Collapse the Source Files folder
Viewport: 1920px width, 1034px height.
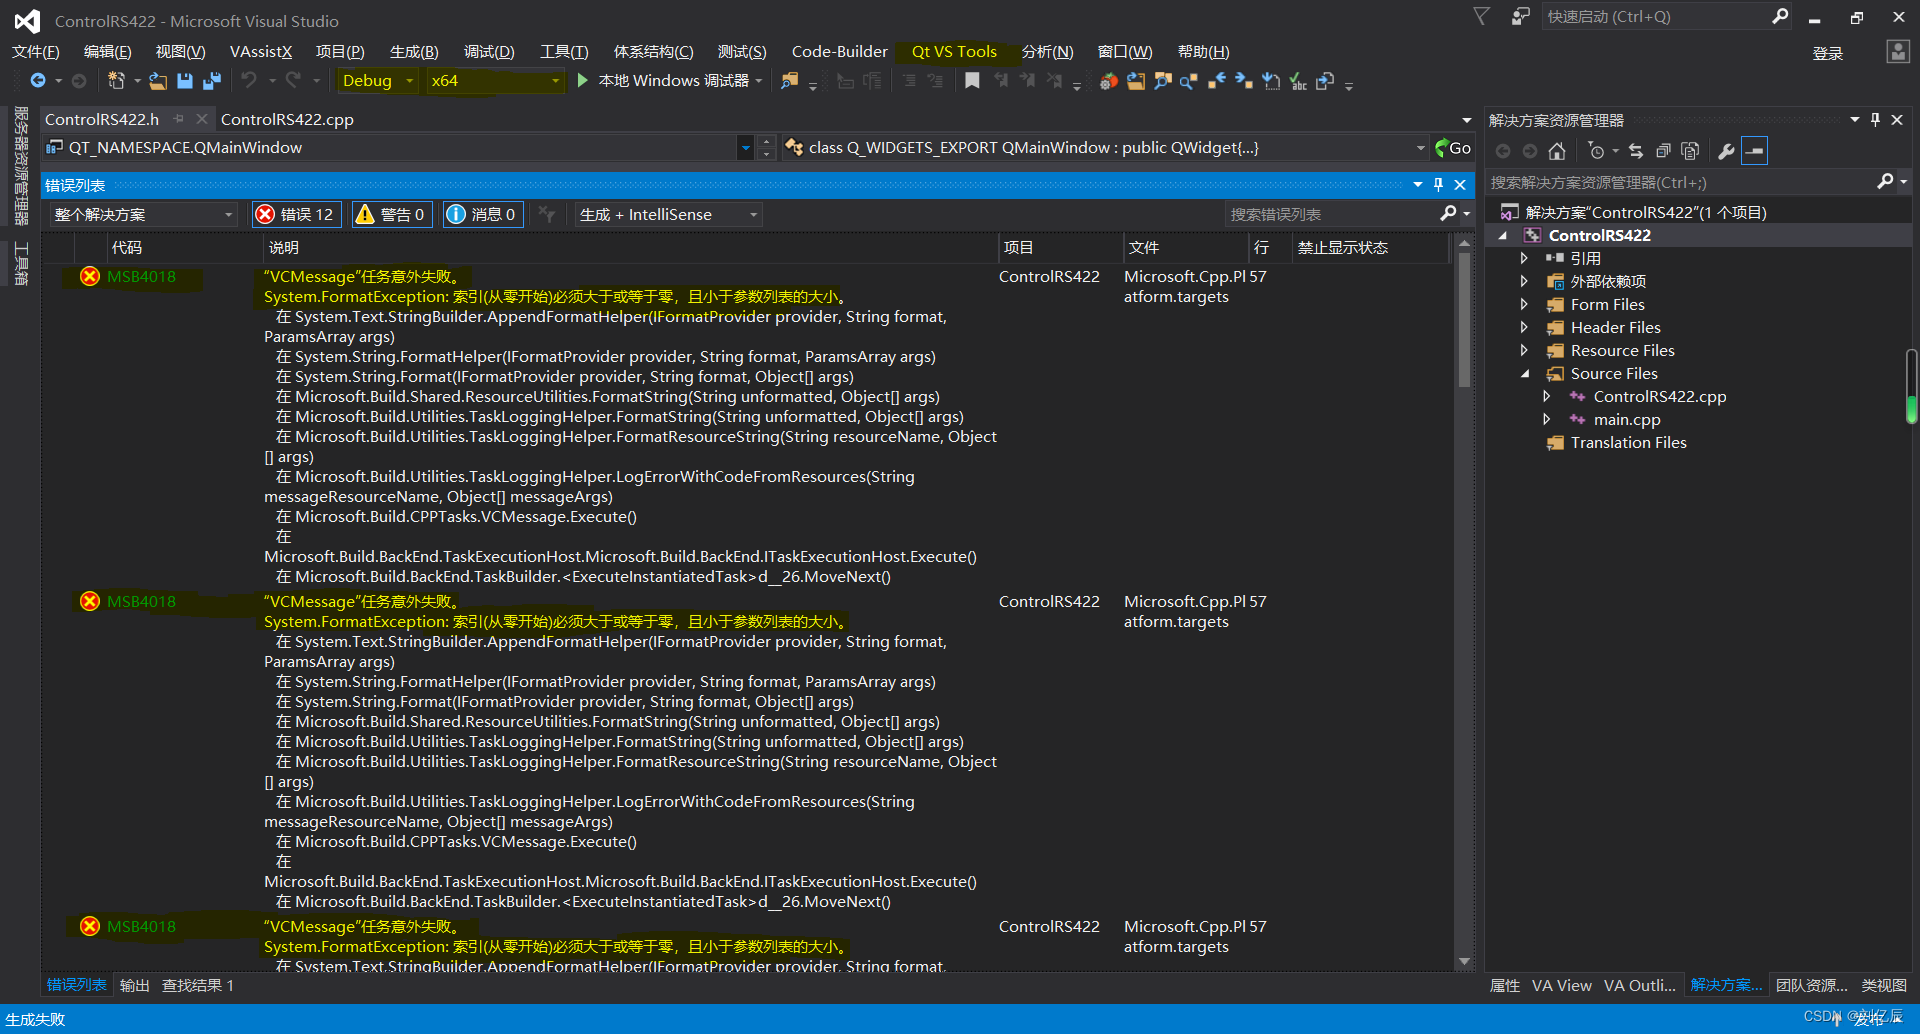tap(1525, 374)
